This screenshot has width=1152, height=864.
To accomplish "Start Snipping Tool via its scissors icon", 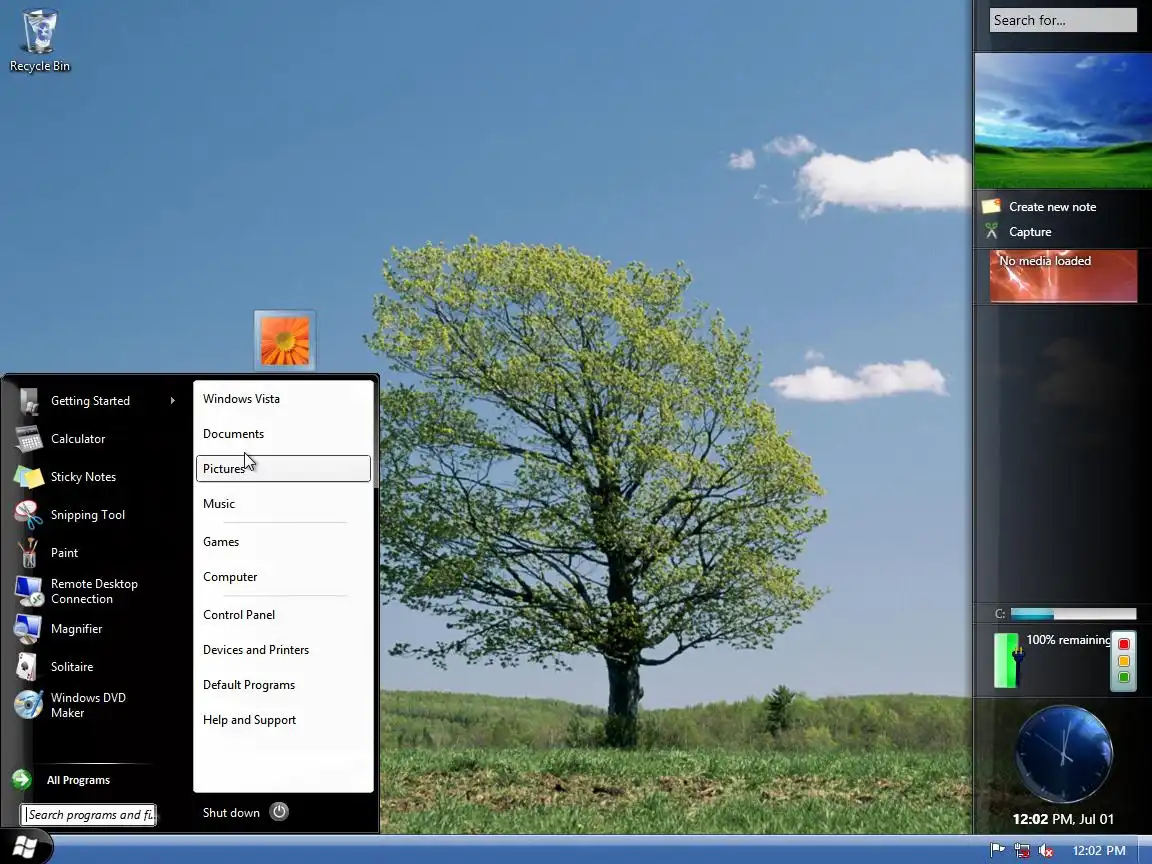I will (x=29, y=515).
